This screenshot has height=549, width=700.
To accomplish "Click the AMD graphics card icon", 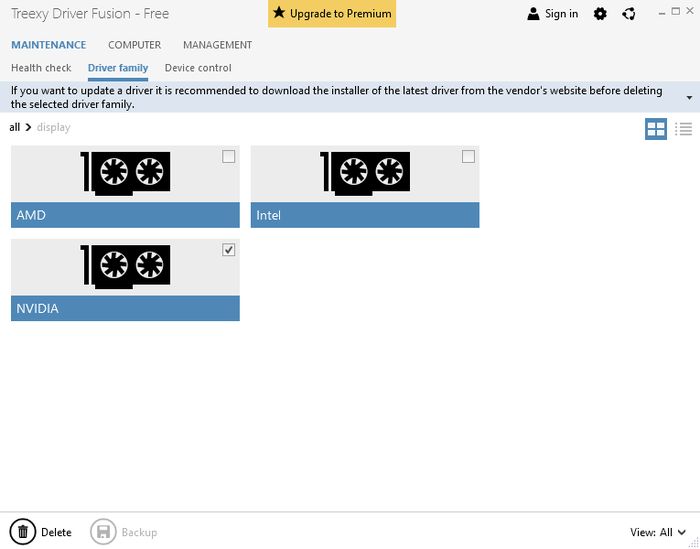I will tap(125, 173).
